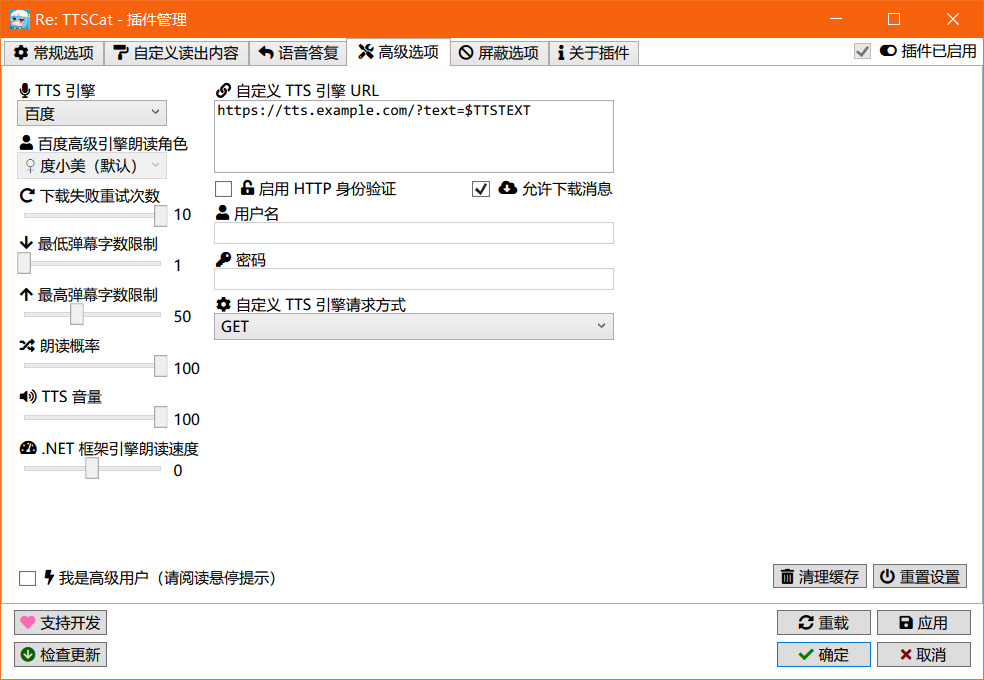Select the 高级选项 tab

click(398, 52)
